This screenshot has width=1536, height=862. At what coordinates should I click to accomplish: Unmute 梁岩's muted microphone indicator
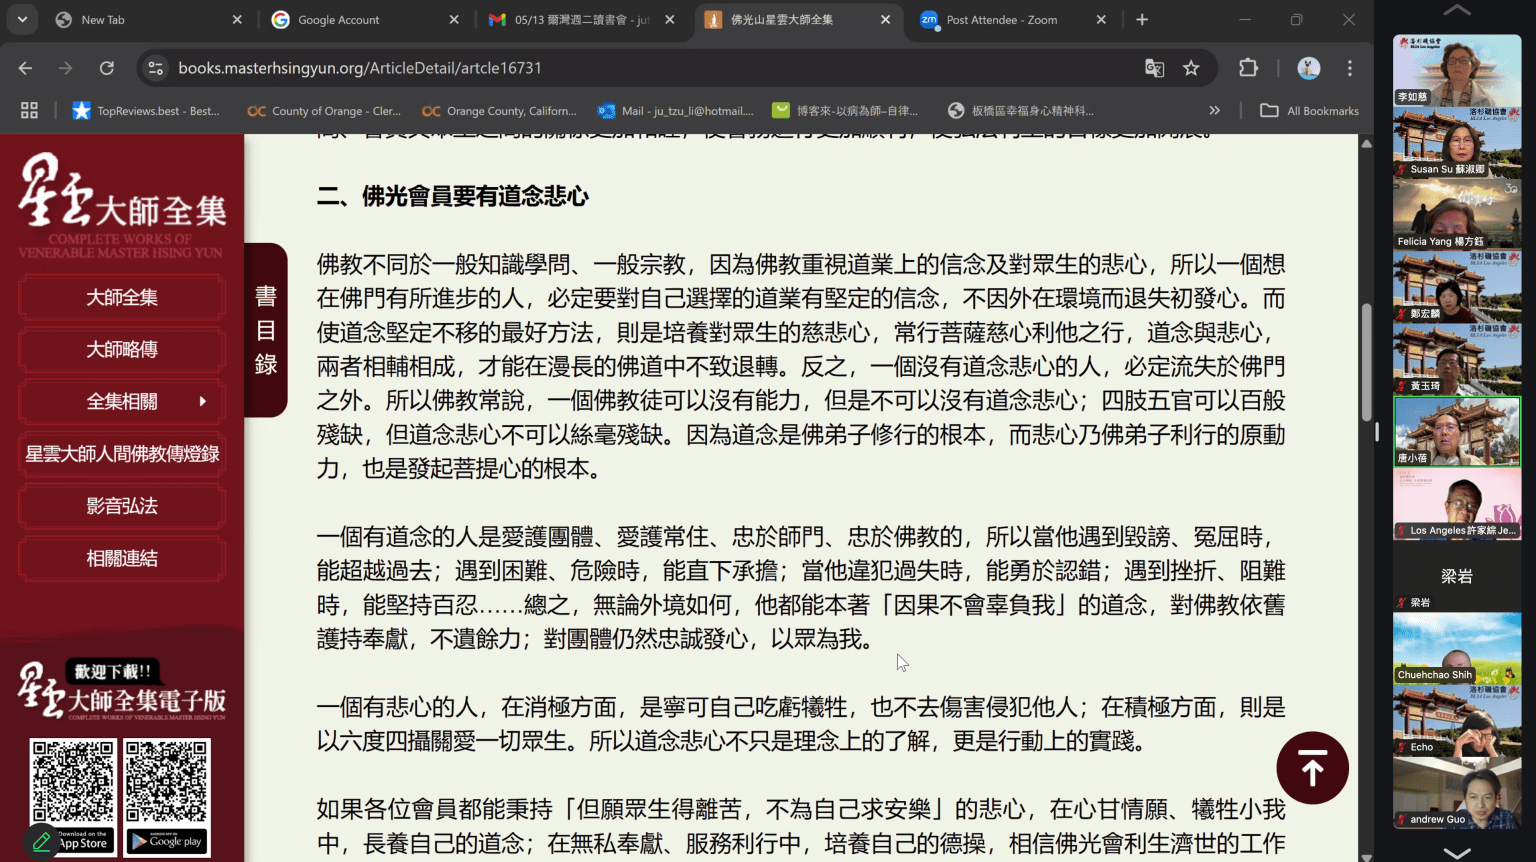coord(1399,602)
